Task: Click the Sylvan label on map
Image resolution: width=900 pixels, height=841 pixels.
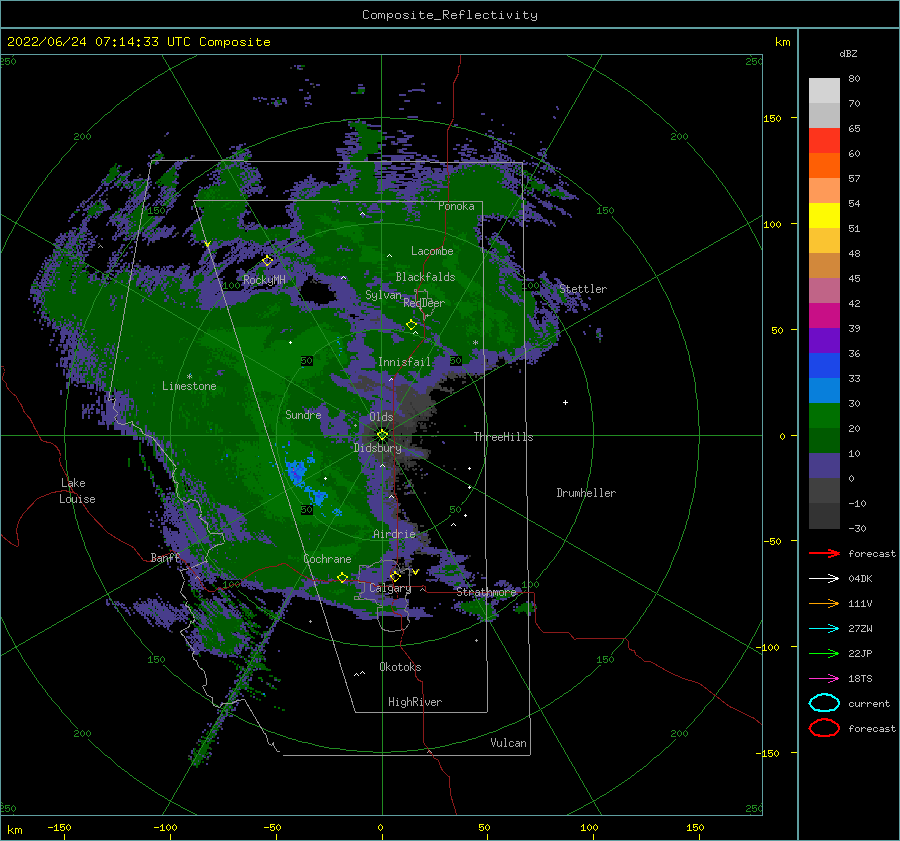Action: pyautogui.click(x=383, y=295)
